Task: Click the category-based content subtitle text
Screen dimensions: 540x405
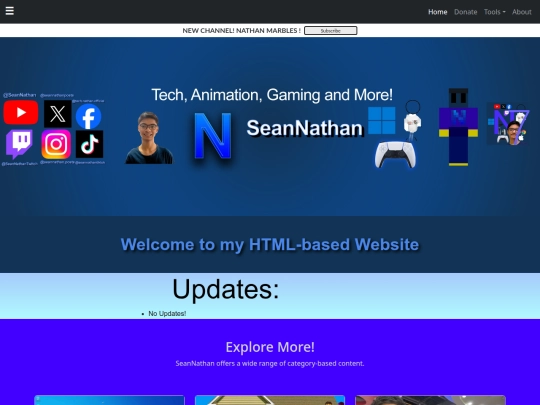Action: [270, 364]
